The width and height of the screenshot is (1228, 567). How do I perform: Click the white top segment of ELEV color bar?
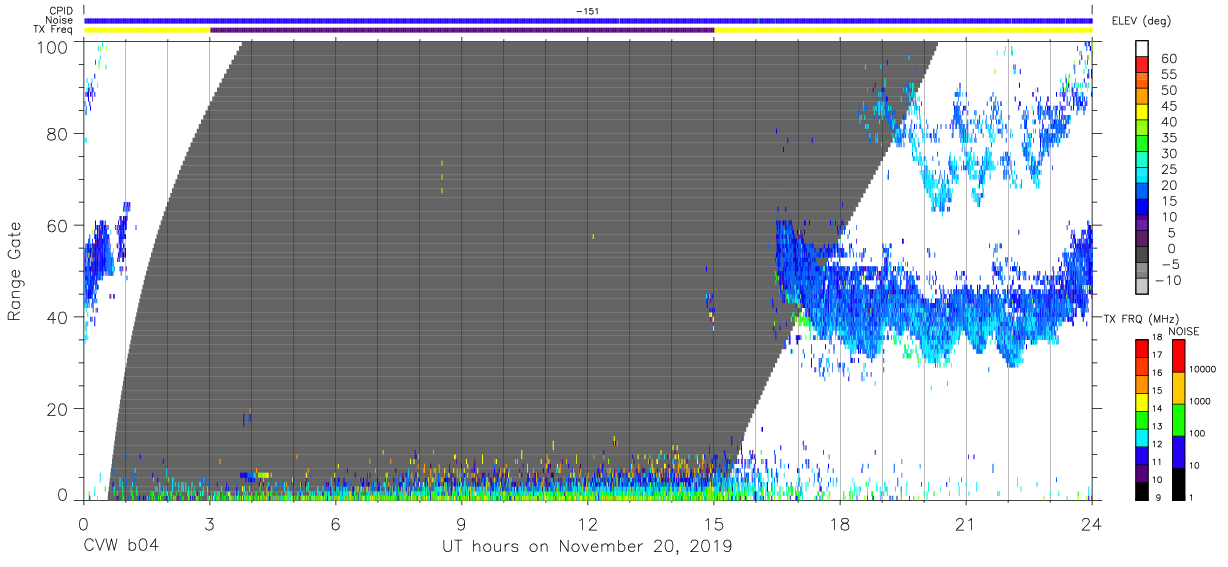click(x=1142, y=49)
